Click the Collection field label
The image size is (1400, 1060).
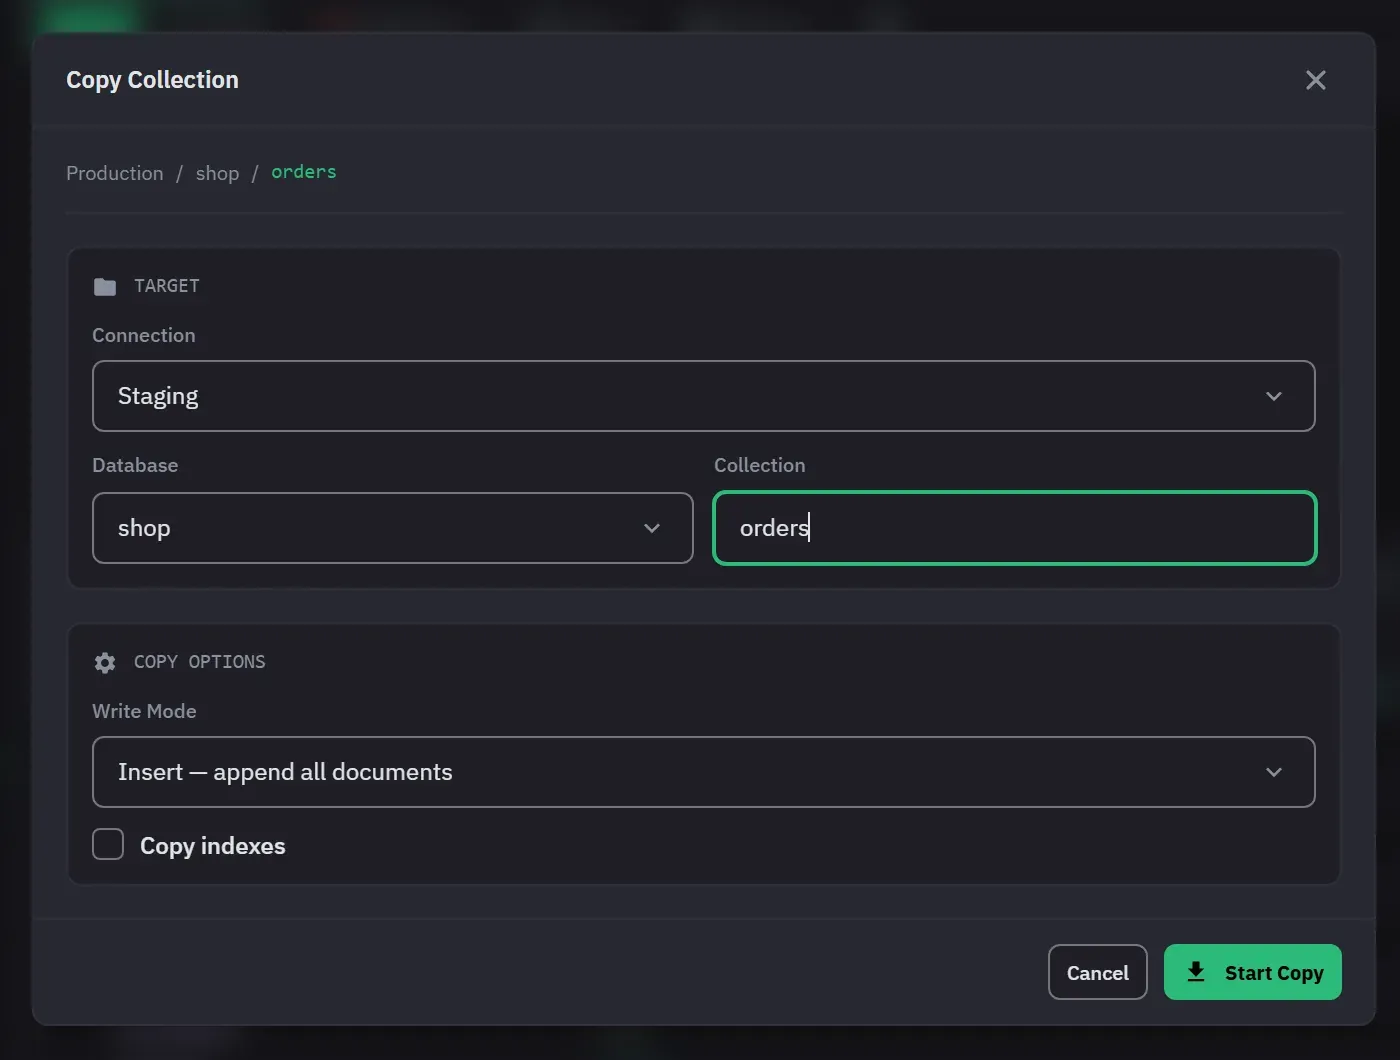pos(759,465)
